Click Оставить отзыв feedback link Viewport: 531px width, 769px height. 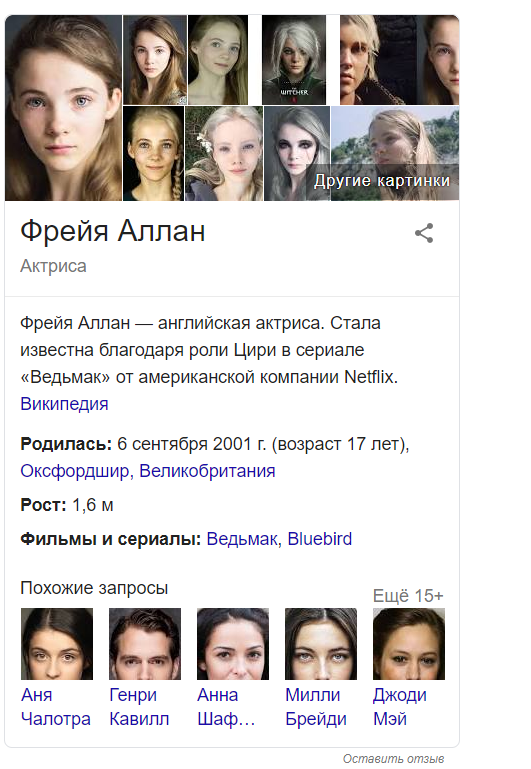point(393,759)
